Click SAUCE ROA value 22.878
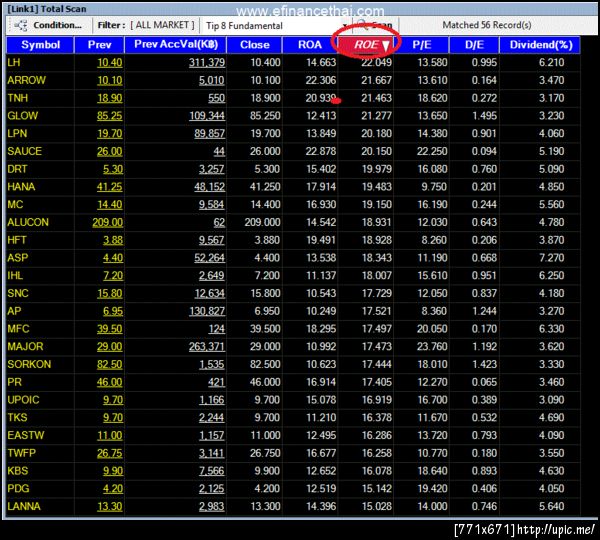The width and height of the screenshot is (600, 540). [321, 151]
